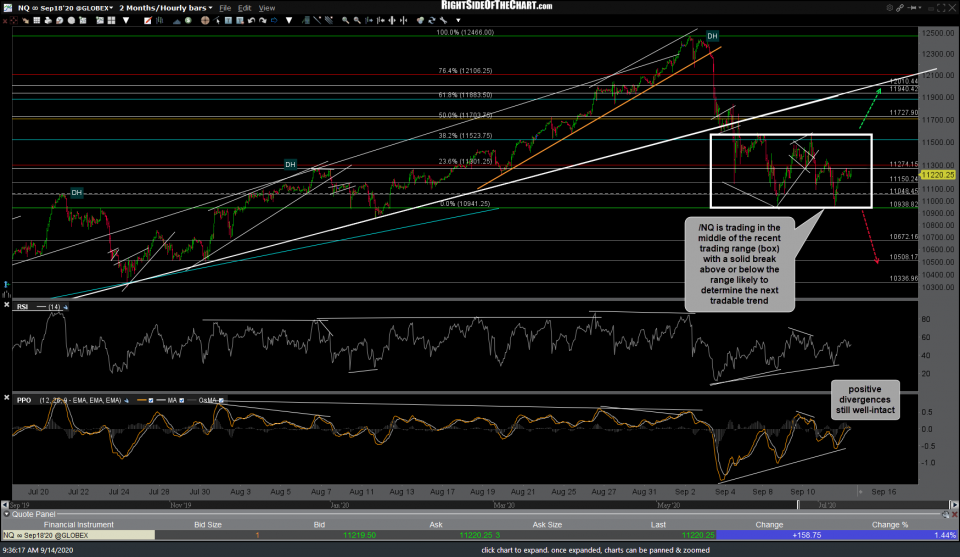Expand the first toolbar overflow triangle
The image size is (960, 557).
point(126,20)
